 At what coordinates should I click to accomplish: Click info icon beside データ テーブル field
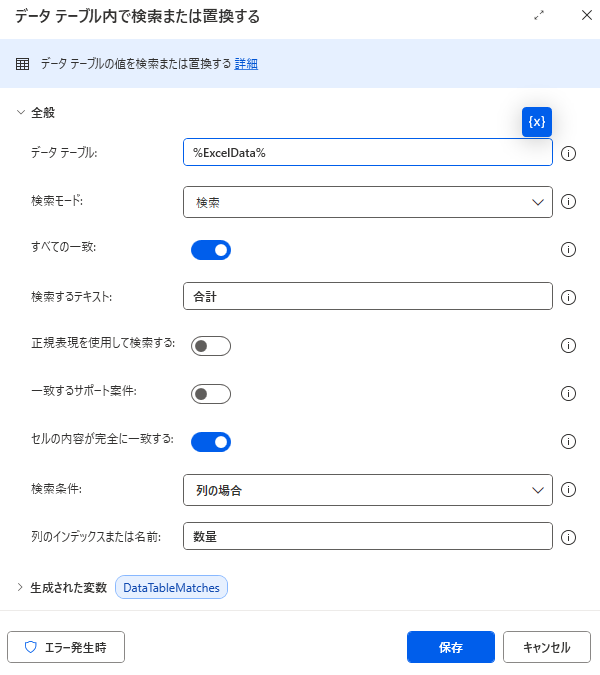tap(569, 153)
